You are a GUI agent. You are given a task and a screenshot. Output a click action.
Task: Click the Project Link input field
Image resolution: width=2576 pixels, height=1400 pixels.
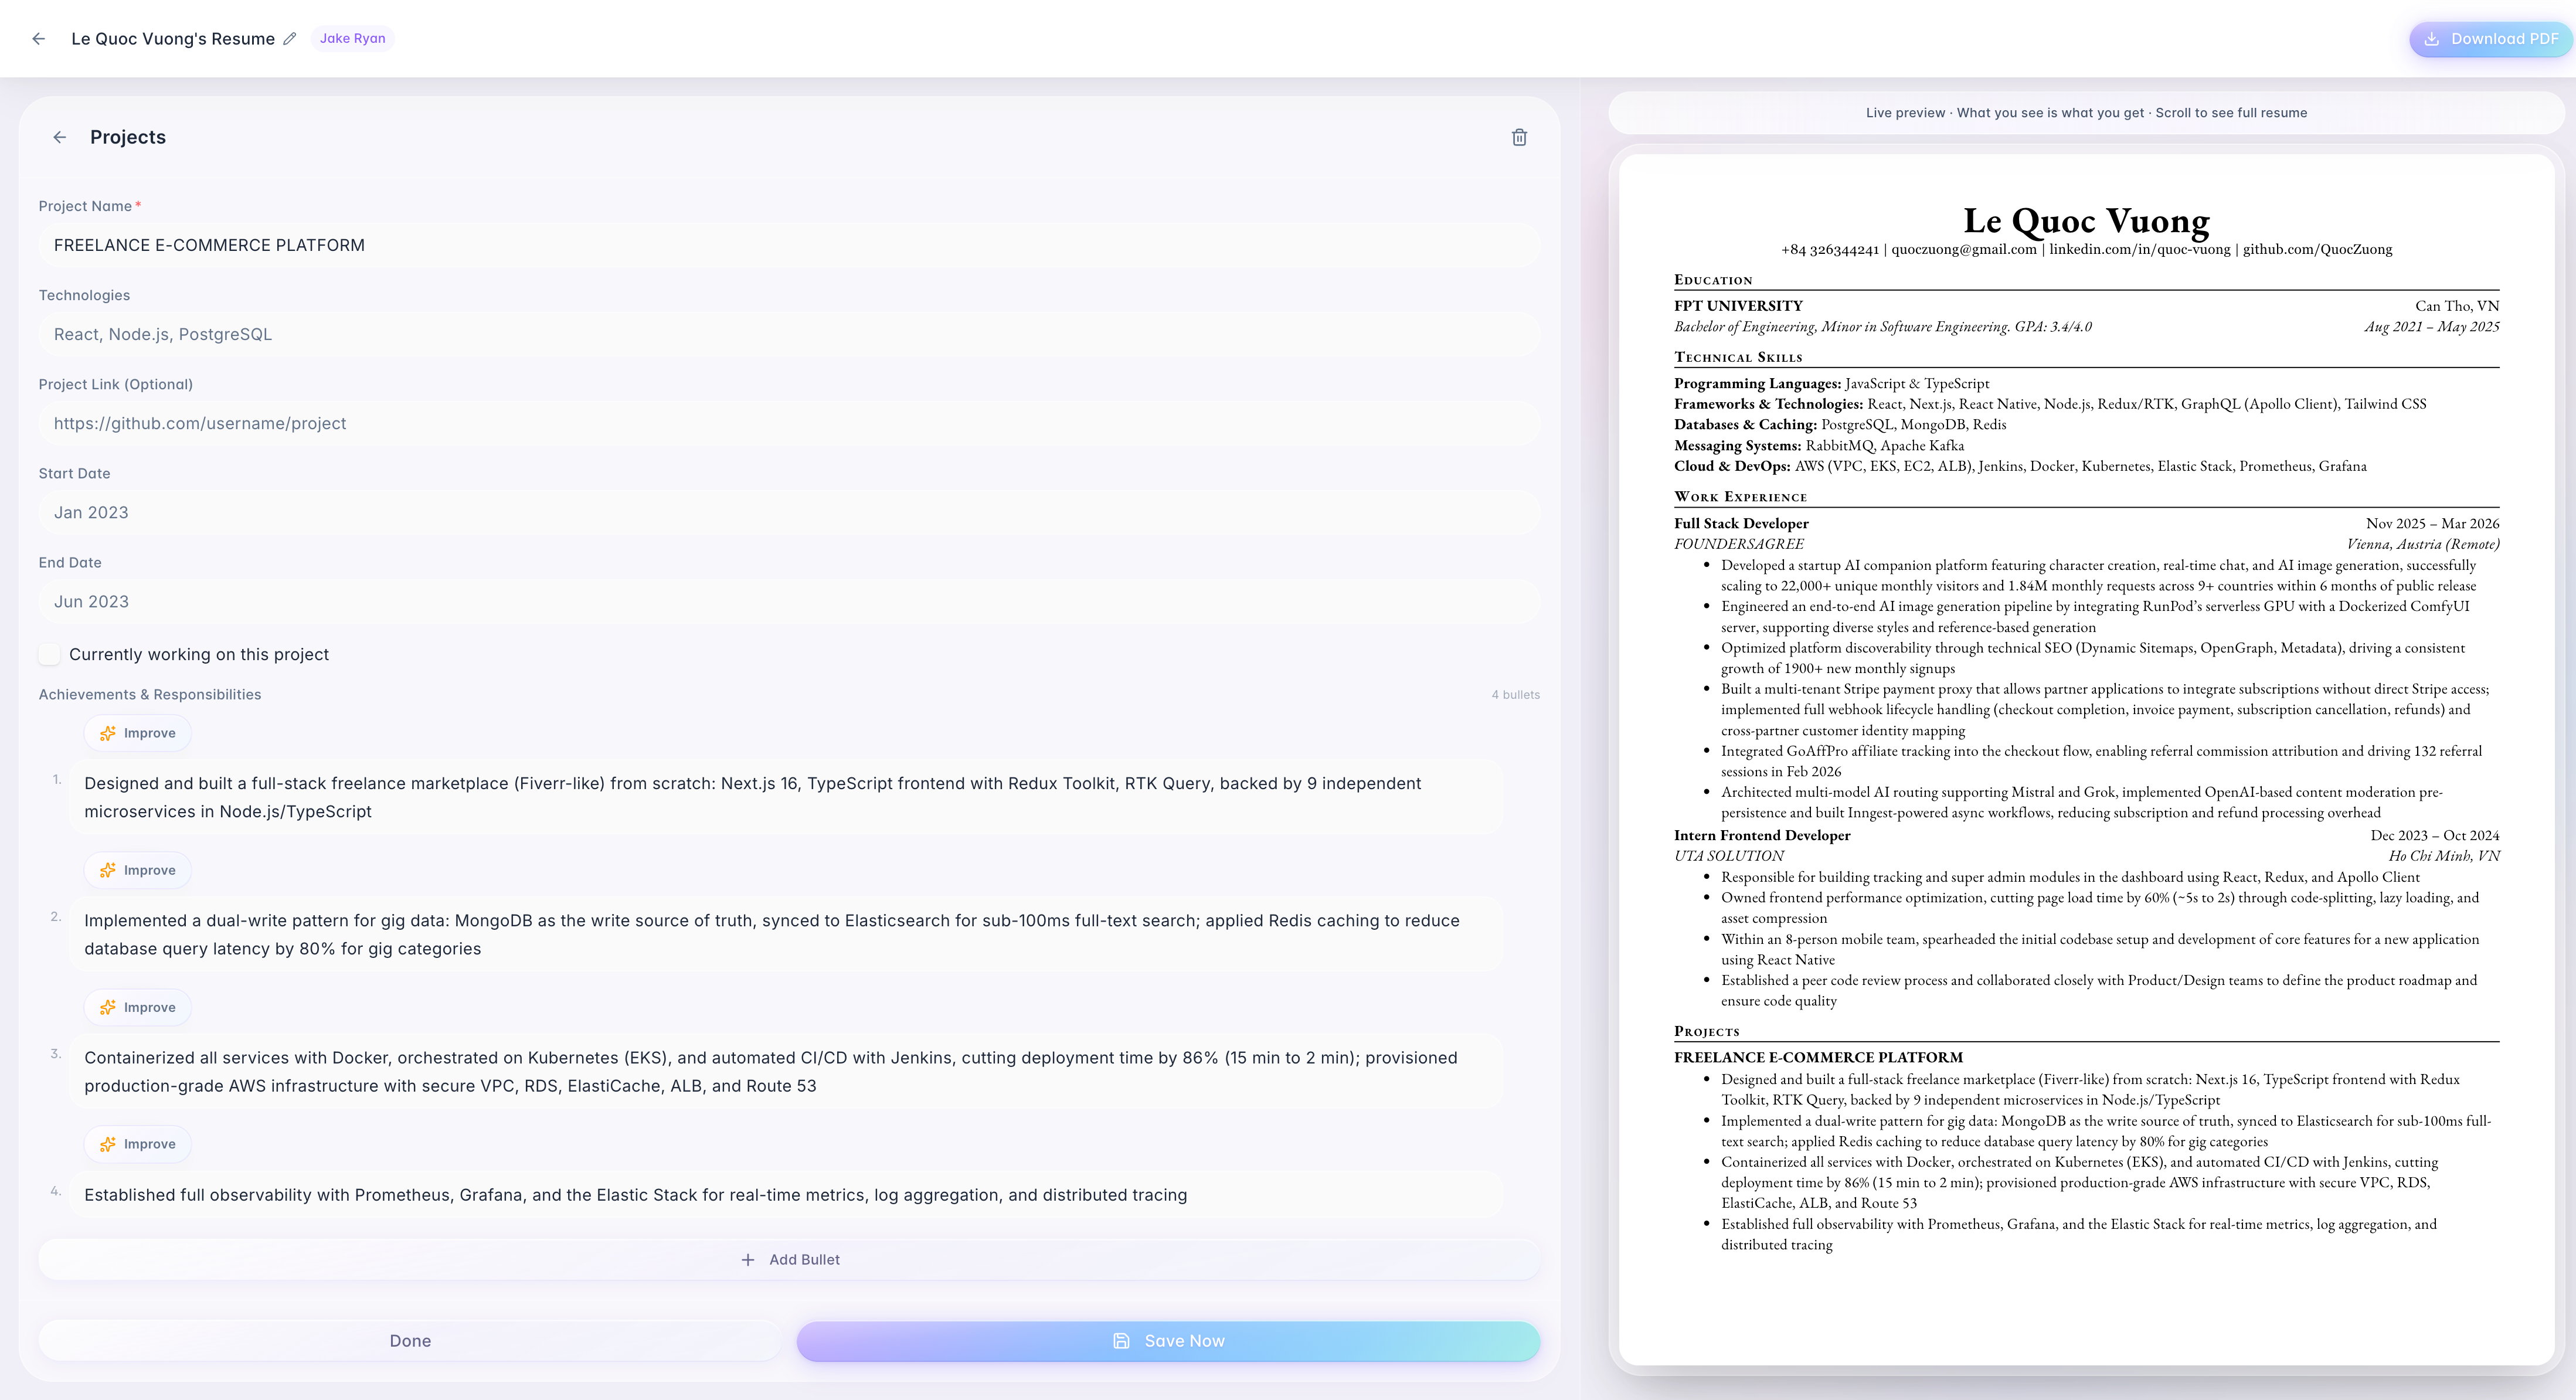(789, 423)
